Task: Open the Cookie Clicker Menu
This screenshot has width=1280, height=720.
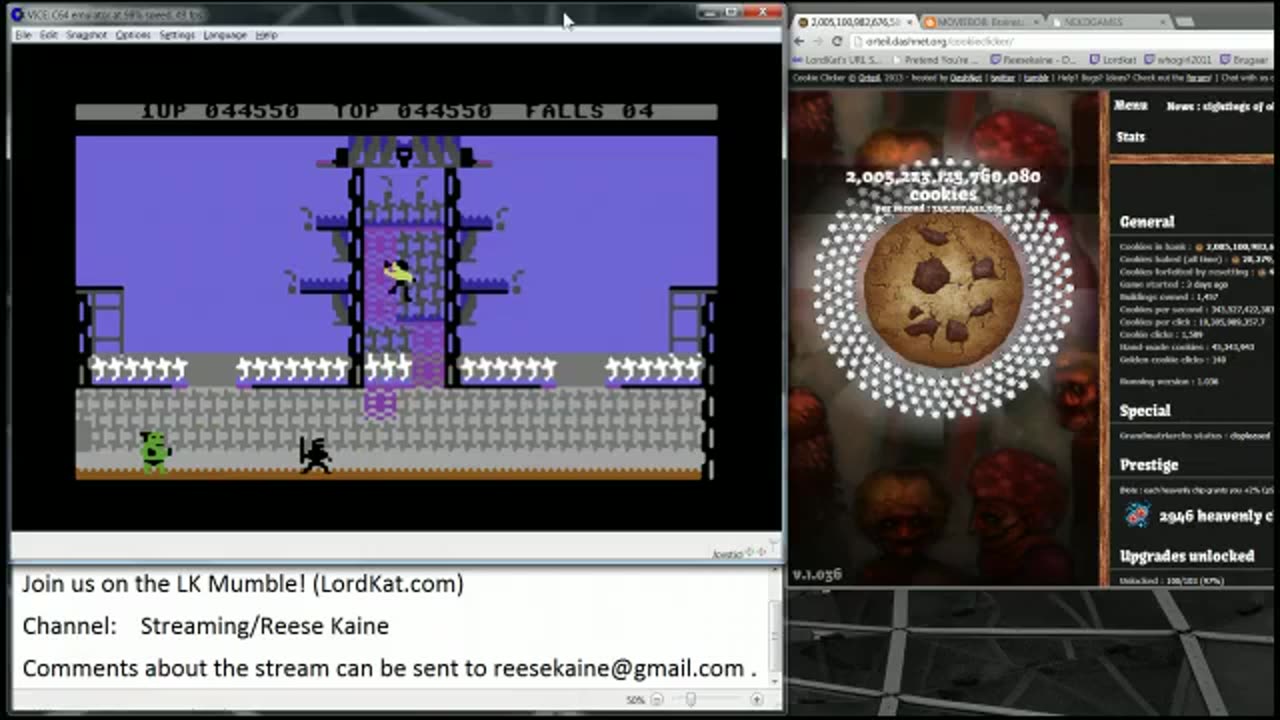Action: (1131, 105)
